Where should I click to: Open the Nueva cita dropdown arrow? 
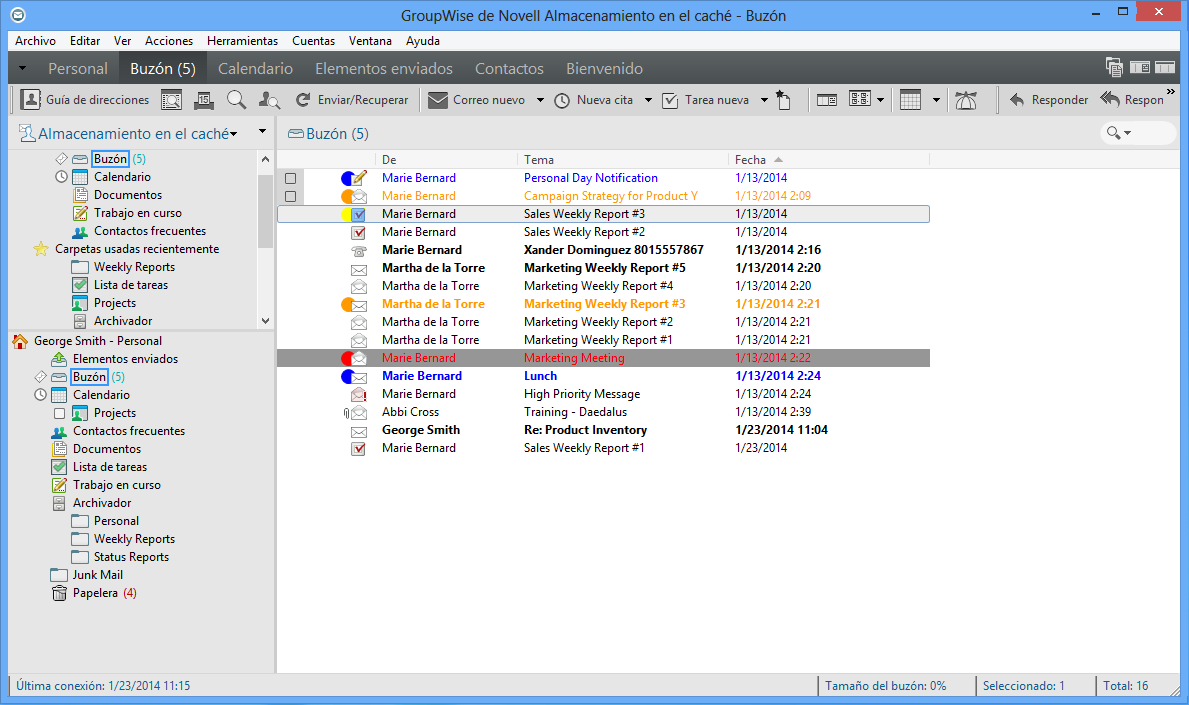pyautogui.click(x=648, y=100)
